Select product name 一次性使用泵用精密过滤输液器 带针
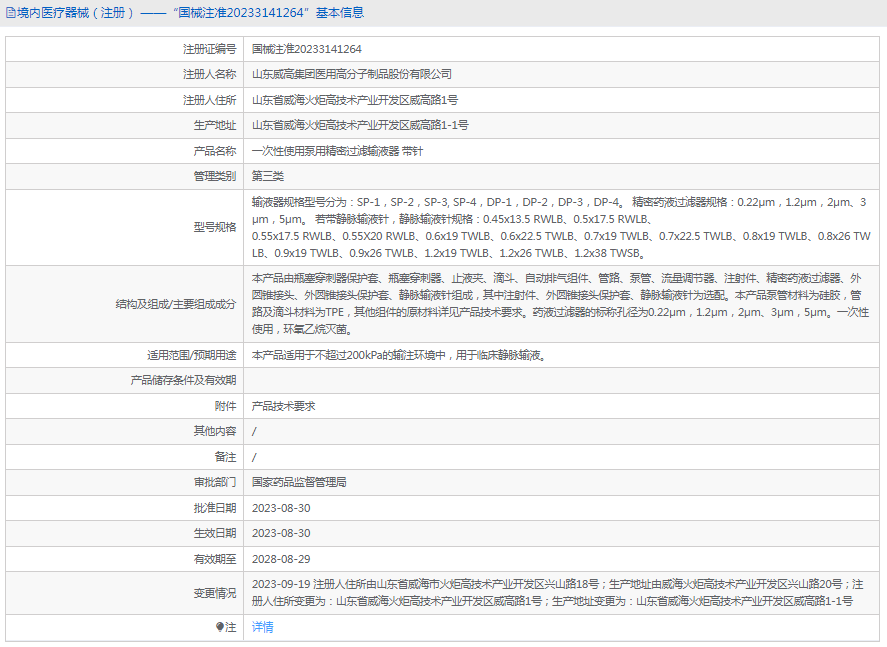This screenshot has height=647, width=887. tap(338, 151)
